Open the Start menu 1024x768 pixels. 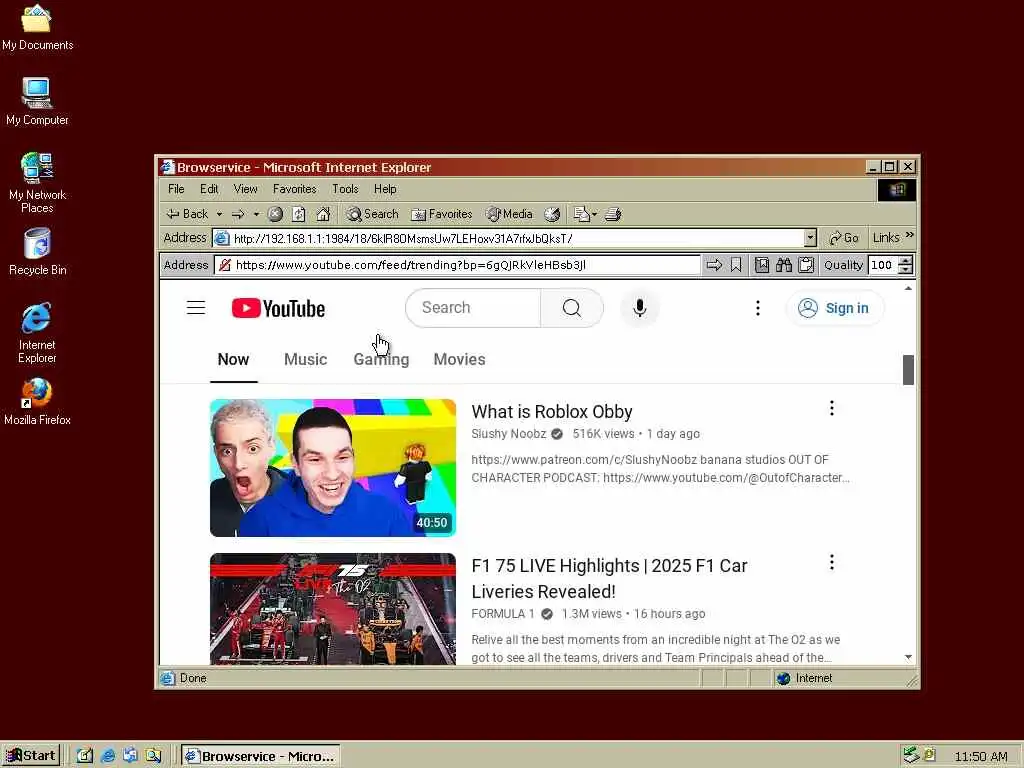[x=31, y=756]
